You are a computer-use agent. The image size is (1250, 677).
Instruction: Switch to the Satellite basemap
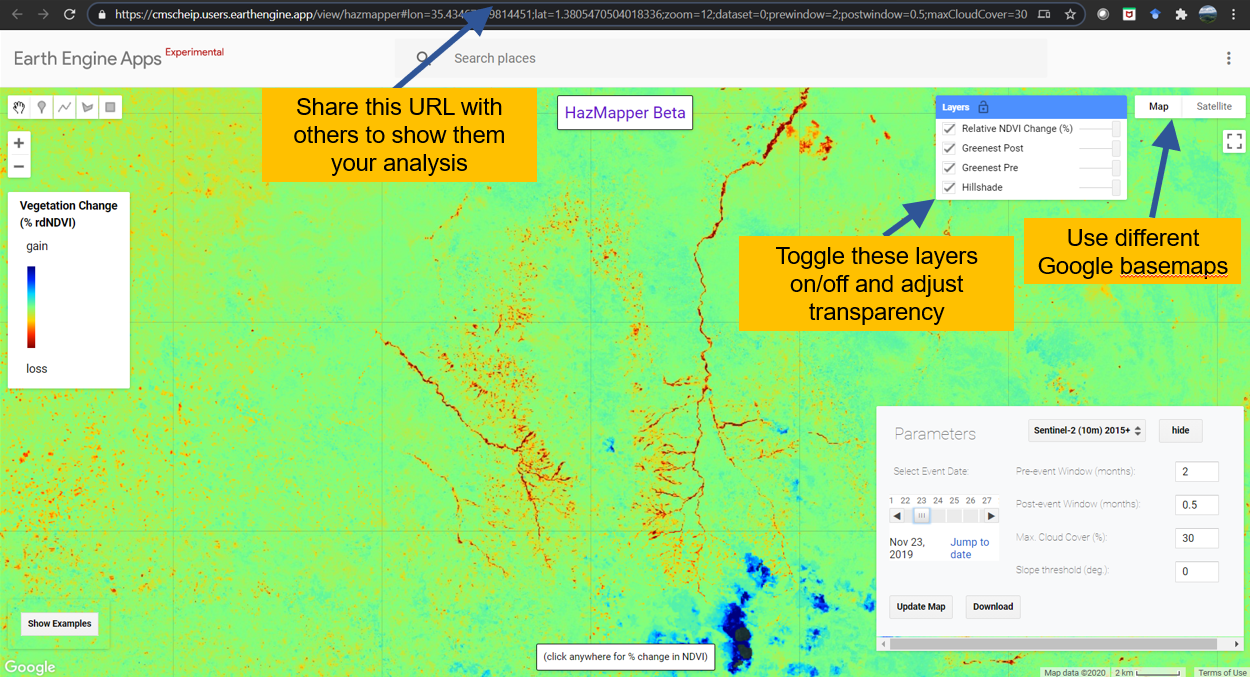point(1214,106)
